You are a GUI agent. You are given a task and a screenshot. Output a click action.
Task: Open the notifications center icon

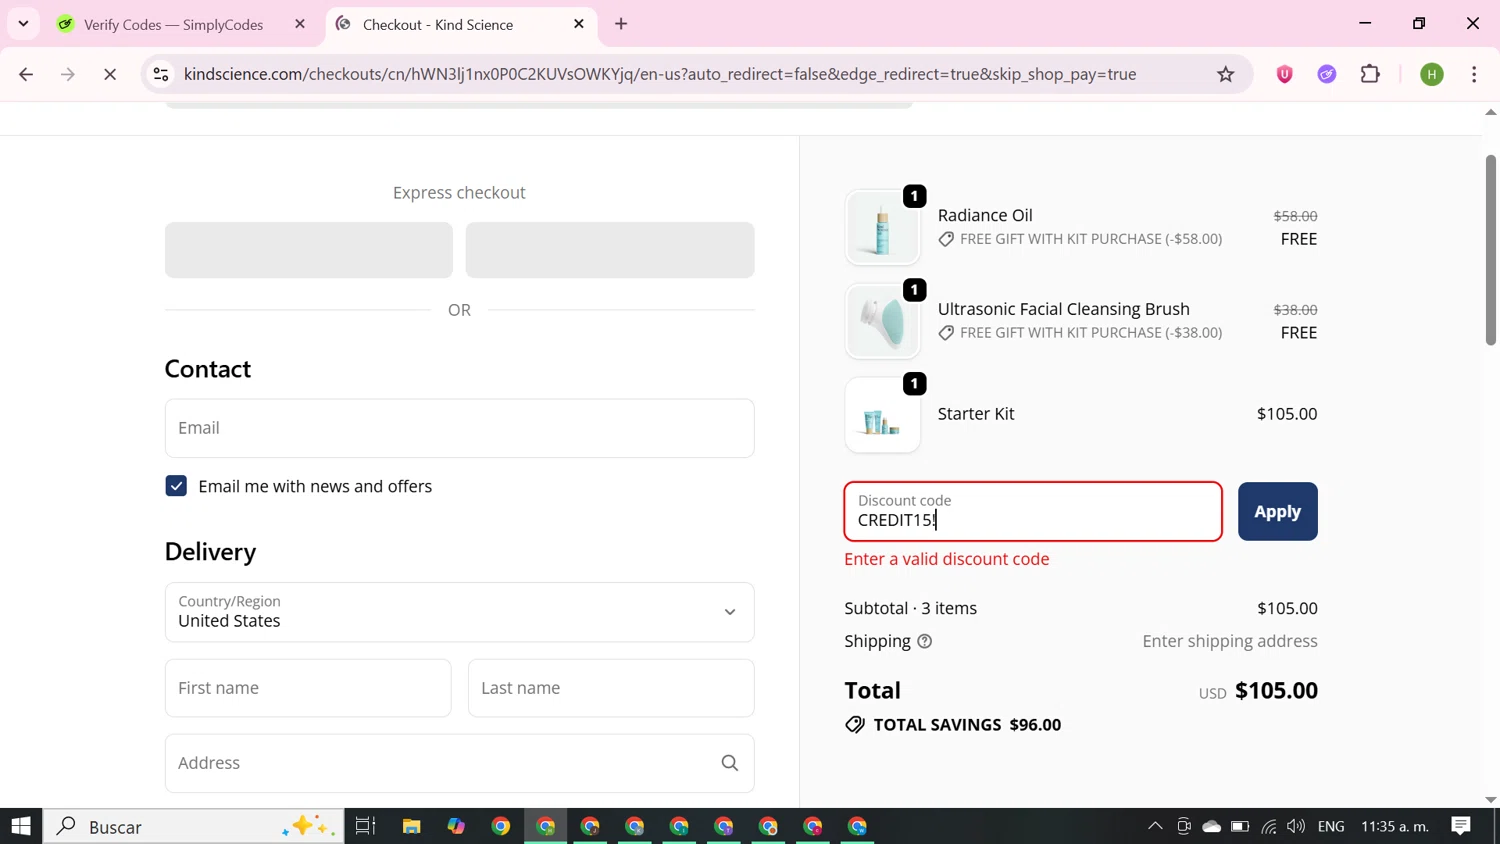(x=1461, y=826)
